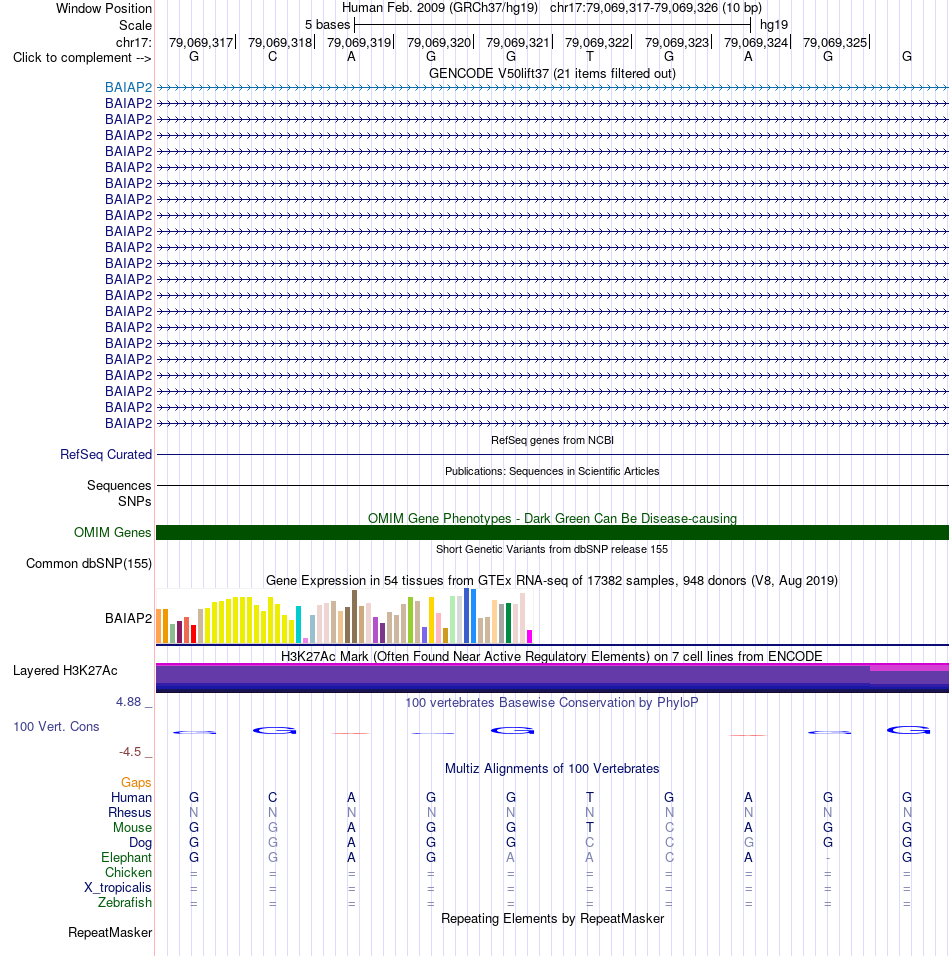Viewport: 950px width, 956px height.
Task: Click the '5 bases' scale bar label
Action: tap(327, 25)
